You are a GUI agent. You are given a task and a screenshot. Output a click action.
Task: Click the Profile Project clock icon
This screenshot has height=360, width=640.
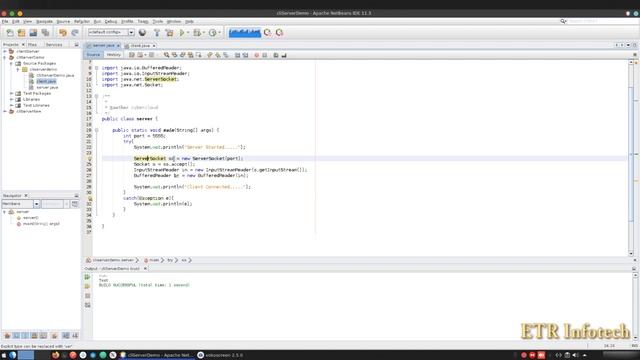212,33
